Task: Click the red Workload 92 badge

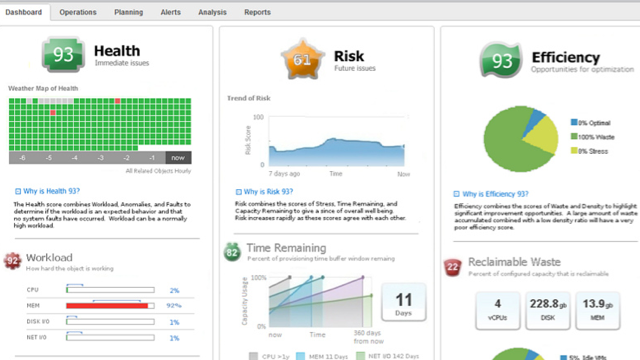Action: [x=13, y=261]
